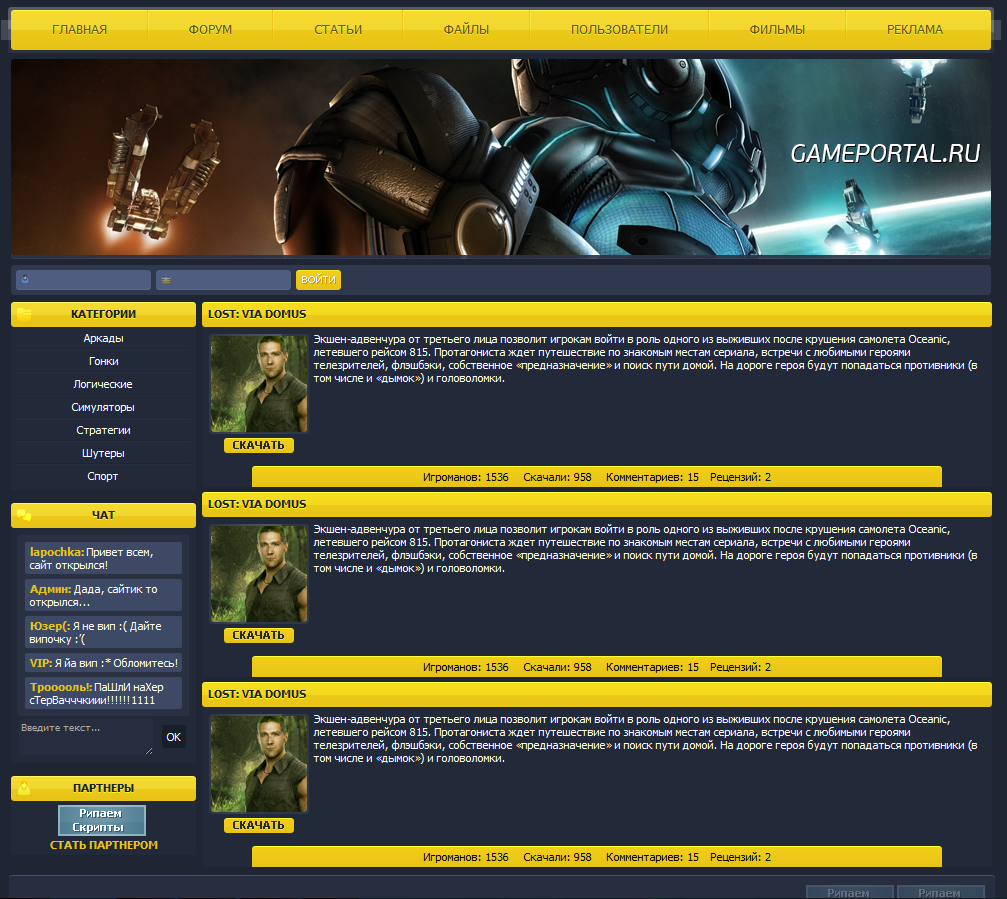Click the third СКАЧАТЬ download button
Image resolution: width=1007 pixels, height=899 pixels.
click(259, 825)
